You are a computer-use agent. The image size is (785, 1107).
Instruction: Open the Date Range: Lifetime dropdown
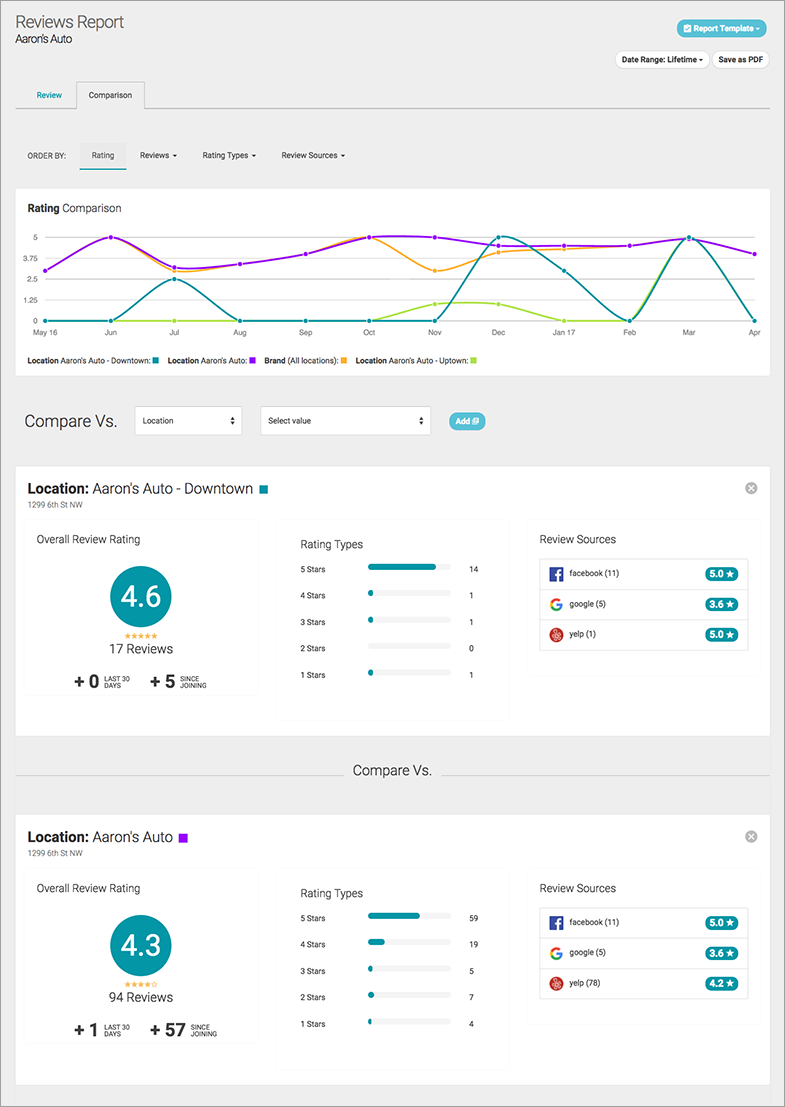[662, 60]
